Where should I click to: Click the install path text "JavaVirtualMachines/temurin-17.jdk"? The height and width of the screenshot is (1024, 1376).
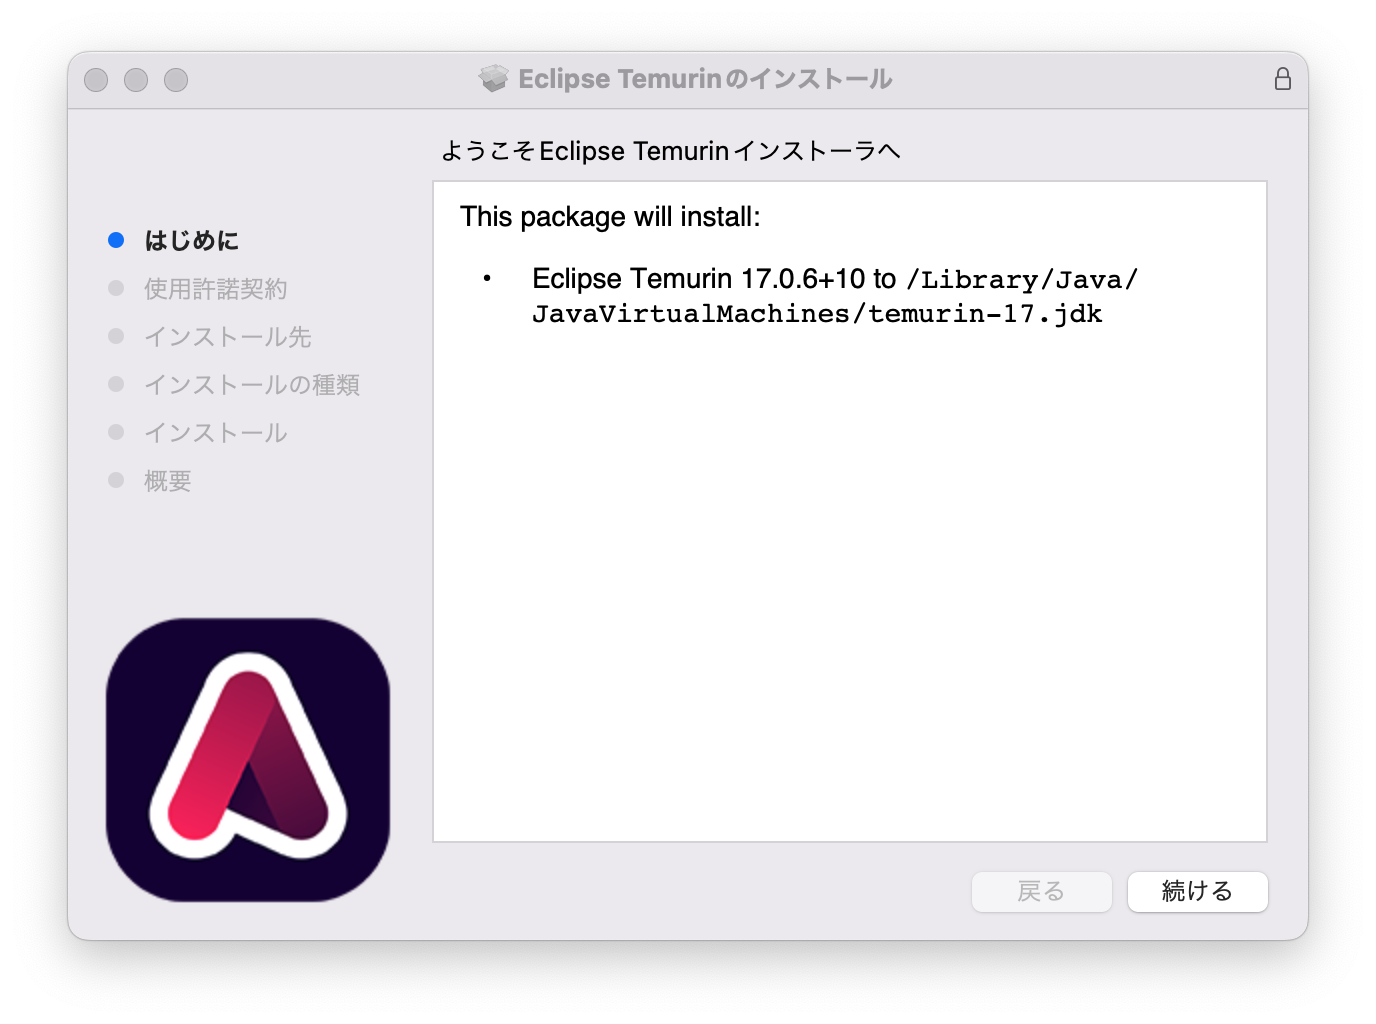click(x=817, y=314)
